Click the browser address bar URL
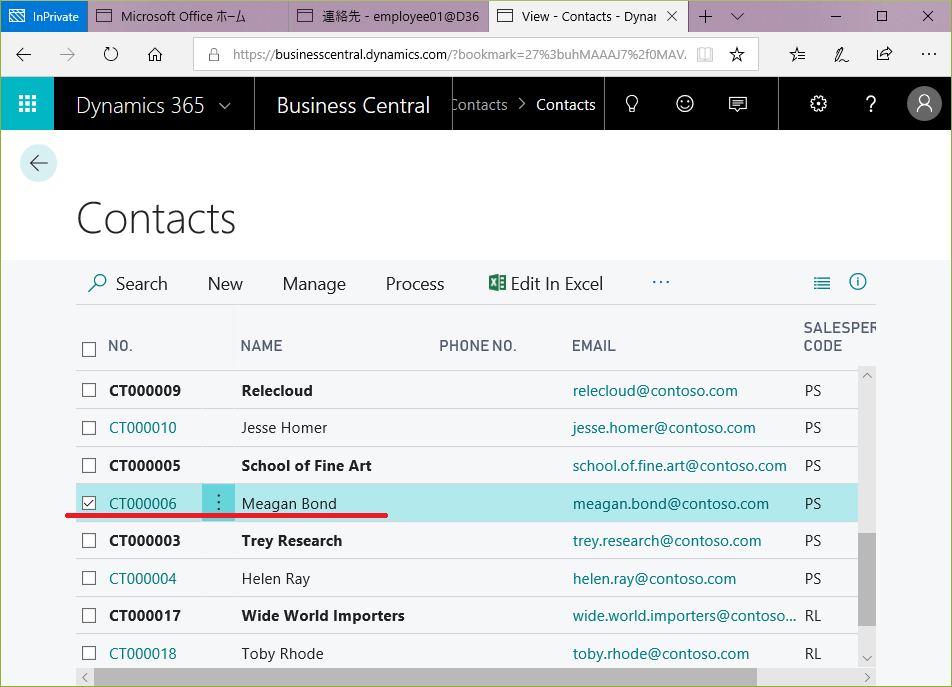This screenshot has width=952, height=687. coord(460,55)
